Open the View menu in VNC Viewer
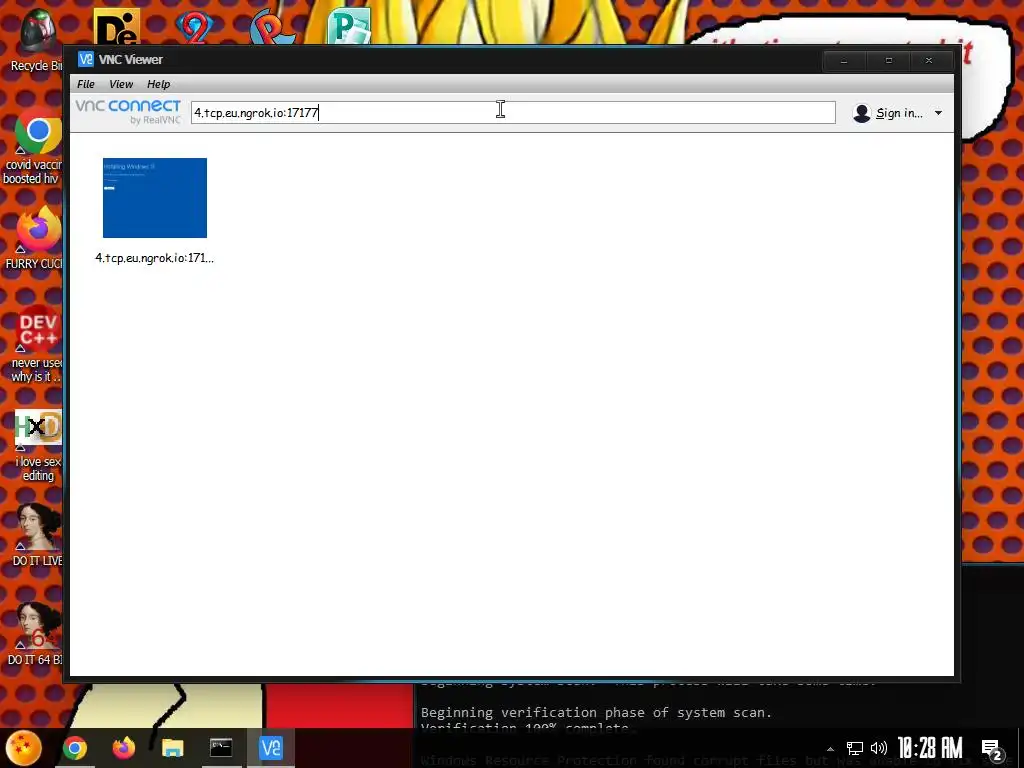The width and height of the screenshot is (1024, 768). point(121,84)
